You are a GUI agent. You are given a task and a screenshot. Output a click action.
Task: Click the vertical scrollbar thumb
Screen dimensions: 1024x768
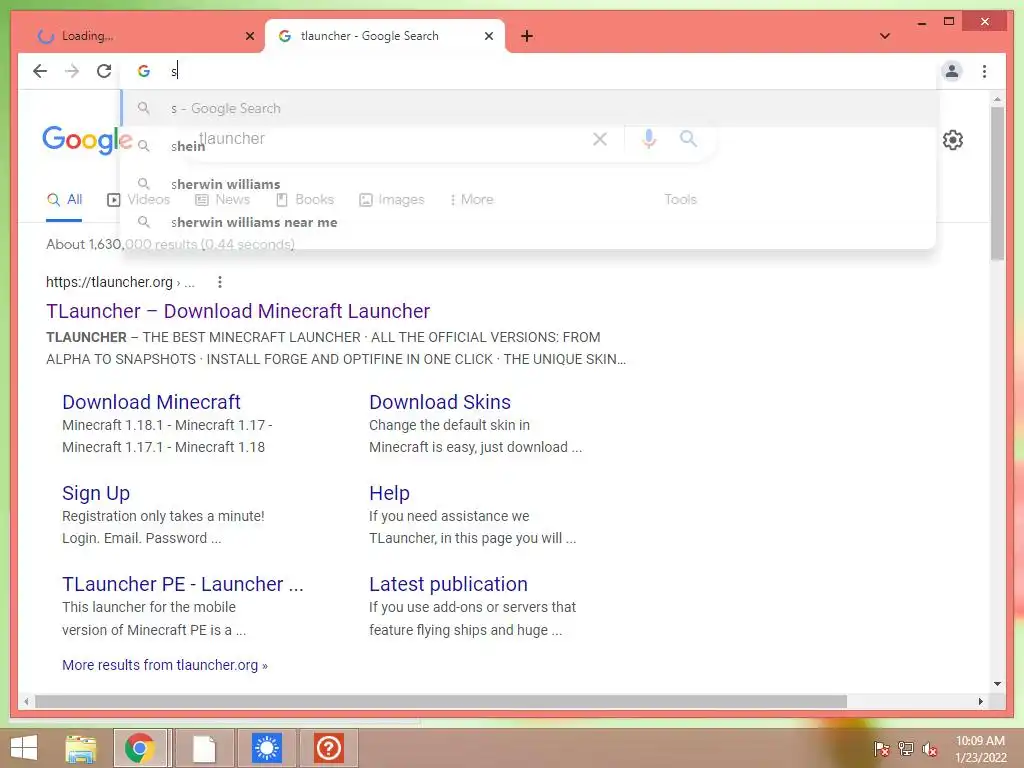(997, 183)
